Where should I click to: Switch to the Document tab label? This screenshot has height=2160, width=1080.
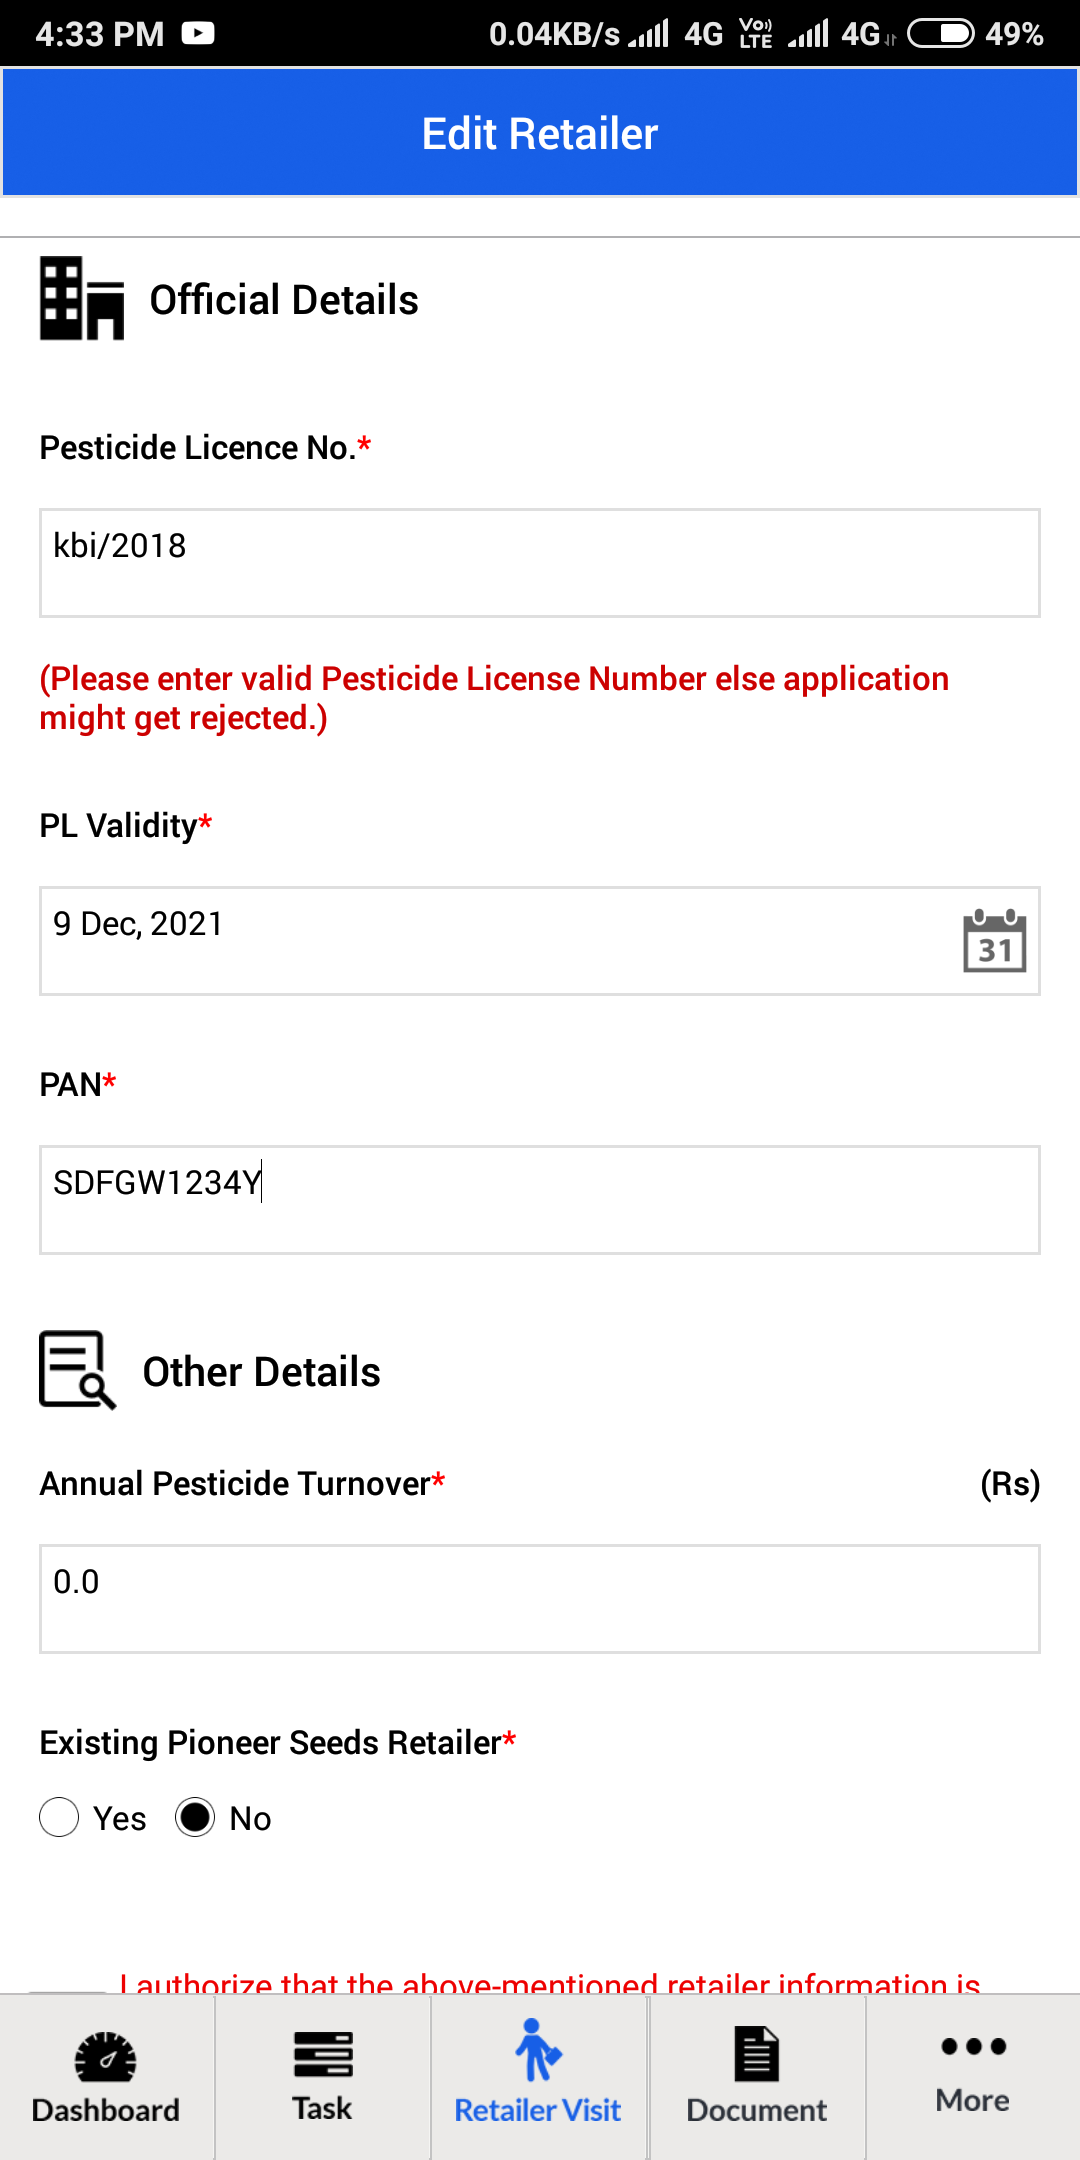[756, 2110]
